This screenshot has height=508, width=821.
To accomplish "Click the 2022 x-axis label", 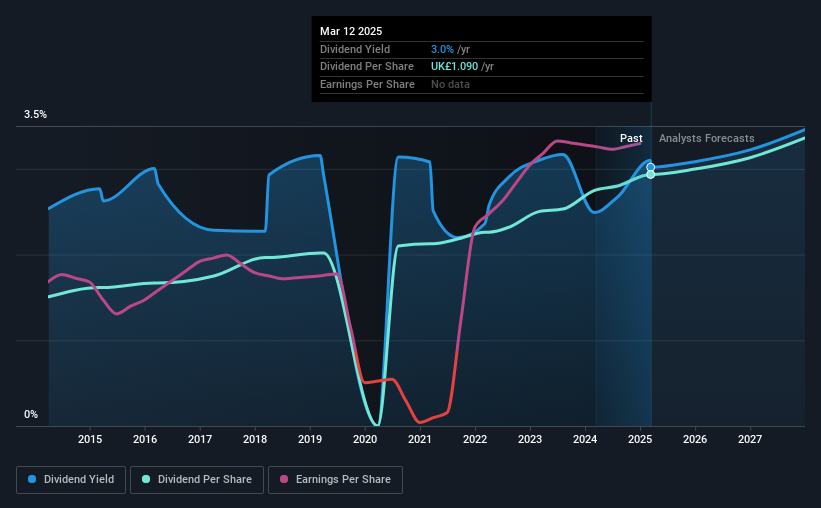I will tap(475, 439).
